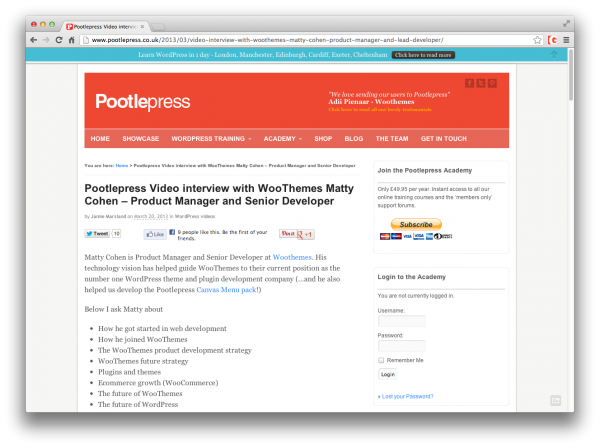Open THE TEAM menu item
The width and height of the screenshot is (600, 448).
392,138
